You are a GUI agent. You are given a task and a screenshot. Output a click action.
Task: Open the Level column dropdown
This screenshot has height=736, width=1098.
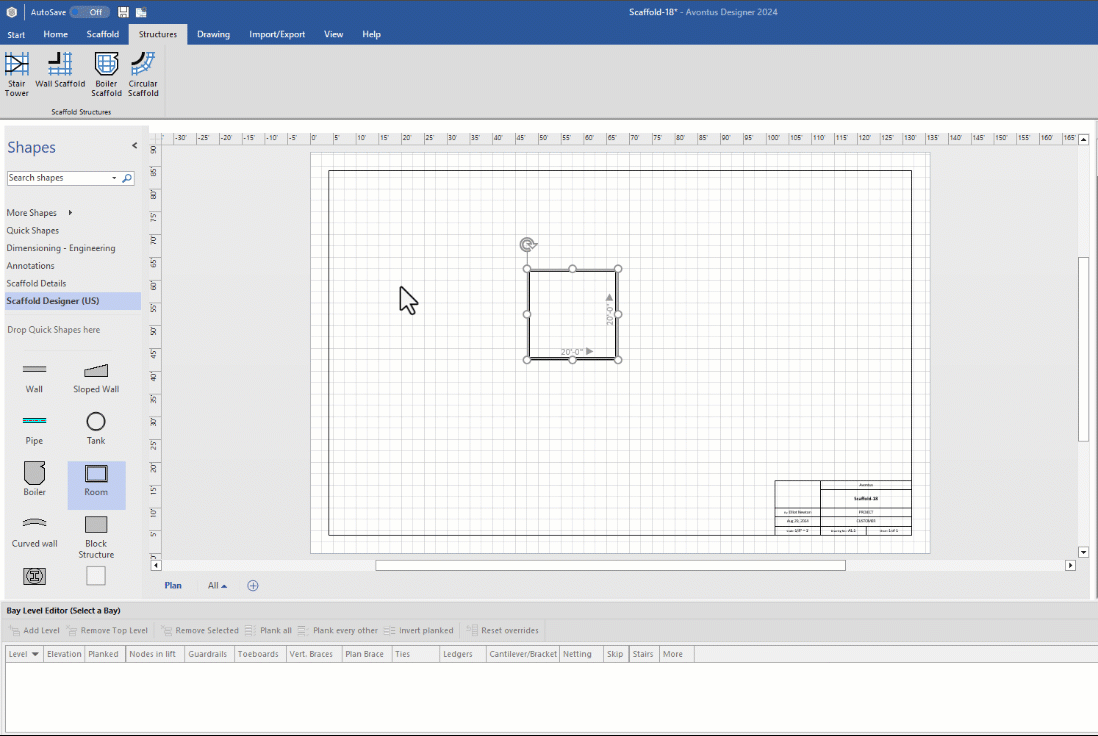coord(36,654)
